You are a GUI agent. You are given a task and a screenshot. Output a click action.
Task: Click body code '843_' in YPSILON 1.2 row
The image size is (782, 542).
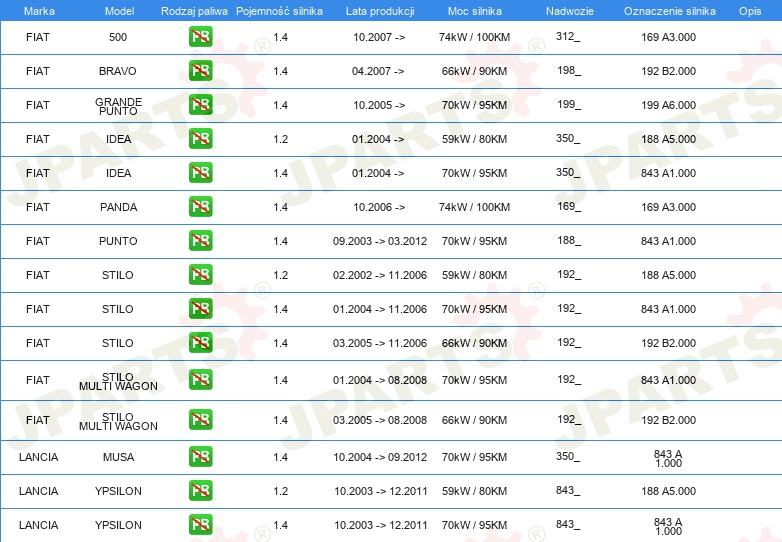point(568,490)
